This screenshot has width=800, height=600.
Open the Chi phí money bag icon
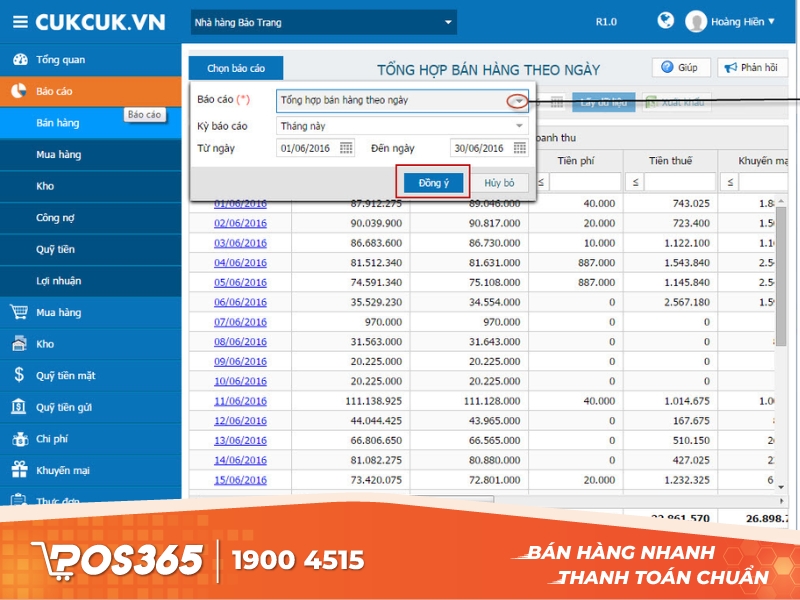19,439
